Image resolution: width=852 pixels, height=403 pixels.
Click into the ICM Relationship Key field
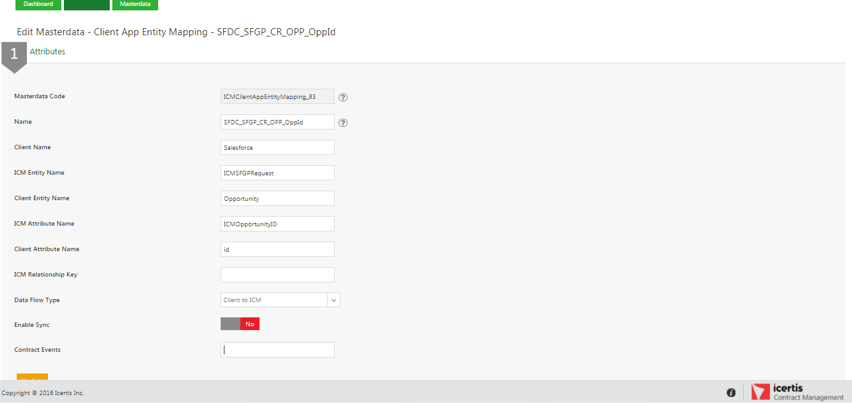[277, 274]
